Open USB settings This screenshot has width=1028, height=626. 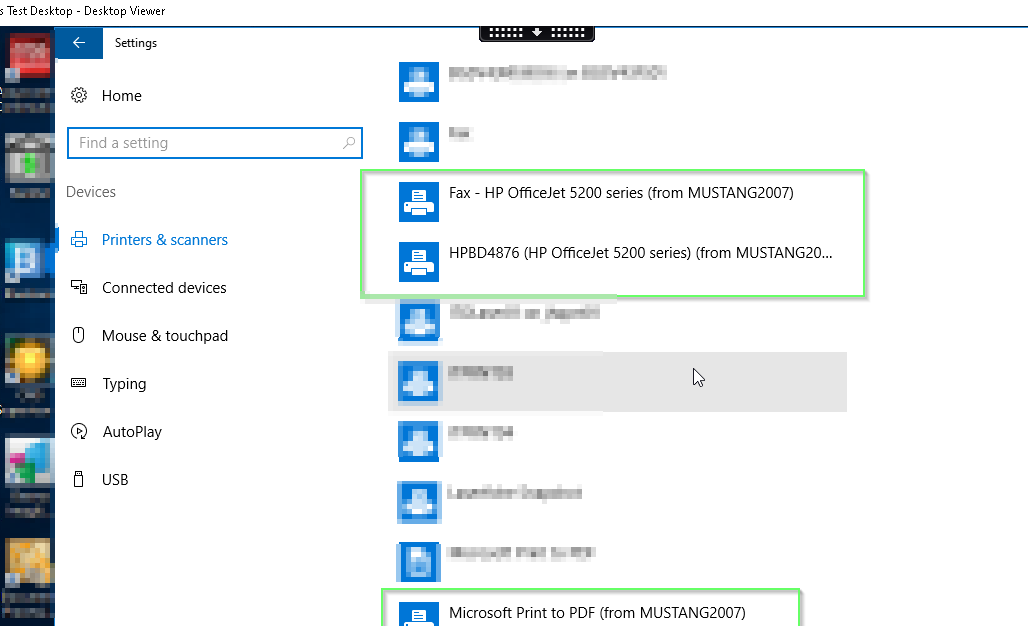click(x=115, y=480)
